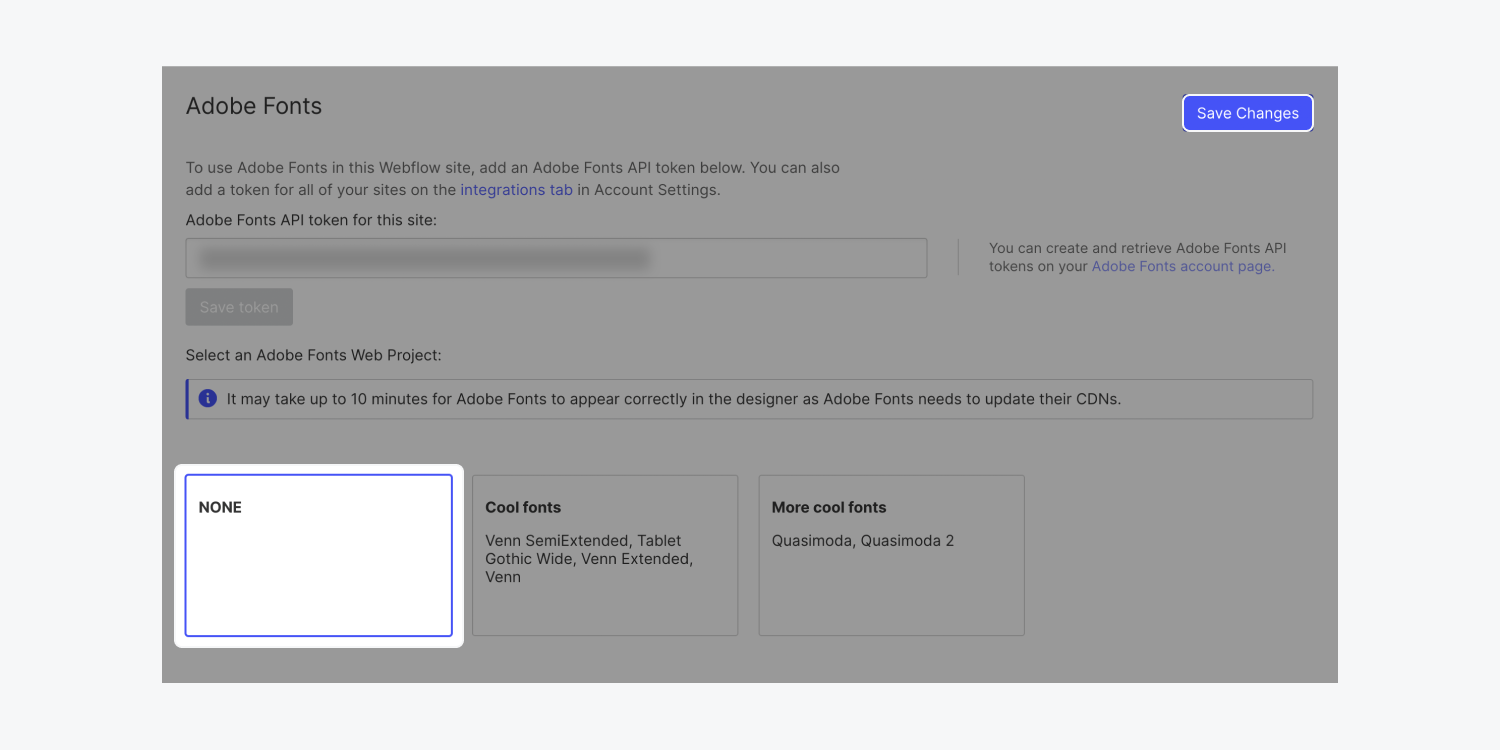Click the 'Select an Adobe Fonts Web Project:' label
1501x751 pixels.
(313, 355)
